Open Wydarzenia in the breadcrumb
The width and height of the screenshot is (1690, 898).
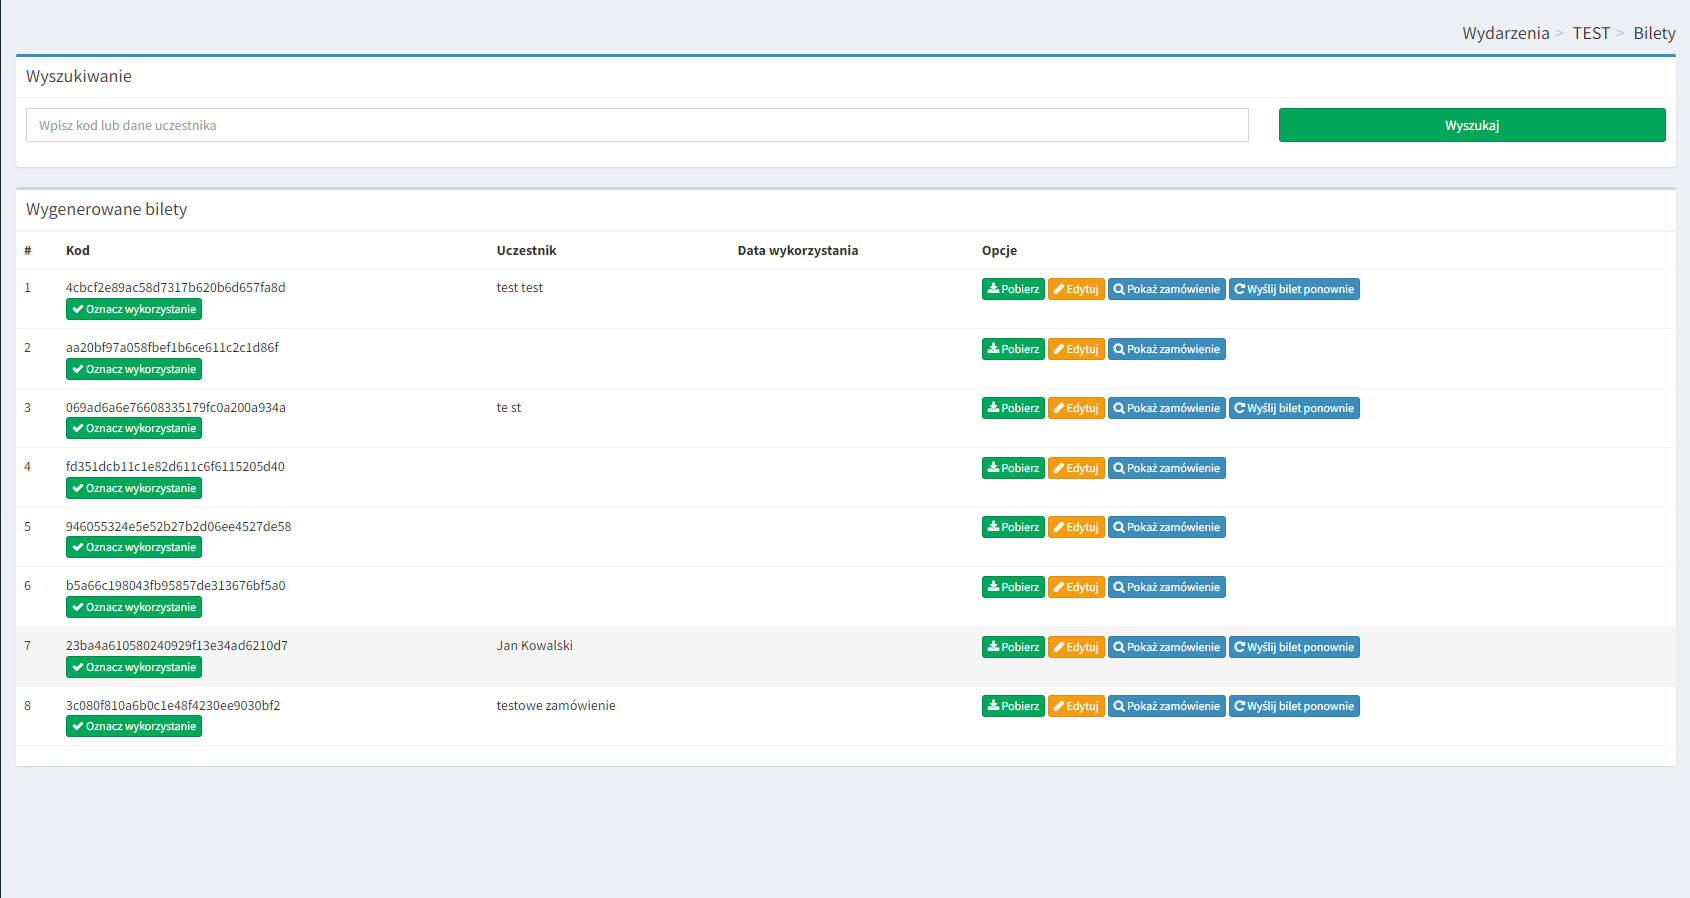[1505, 33]
